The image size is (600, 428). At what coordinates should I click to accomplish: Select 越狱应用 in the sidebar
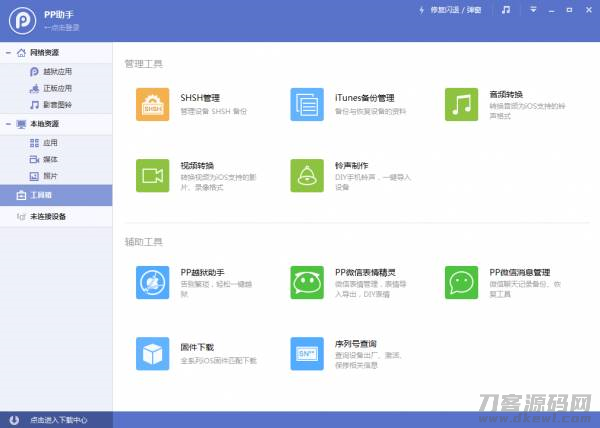click(56, 72)
